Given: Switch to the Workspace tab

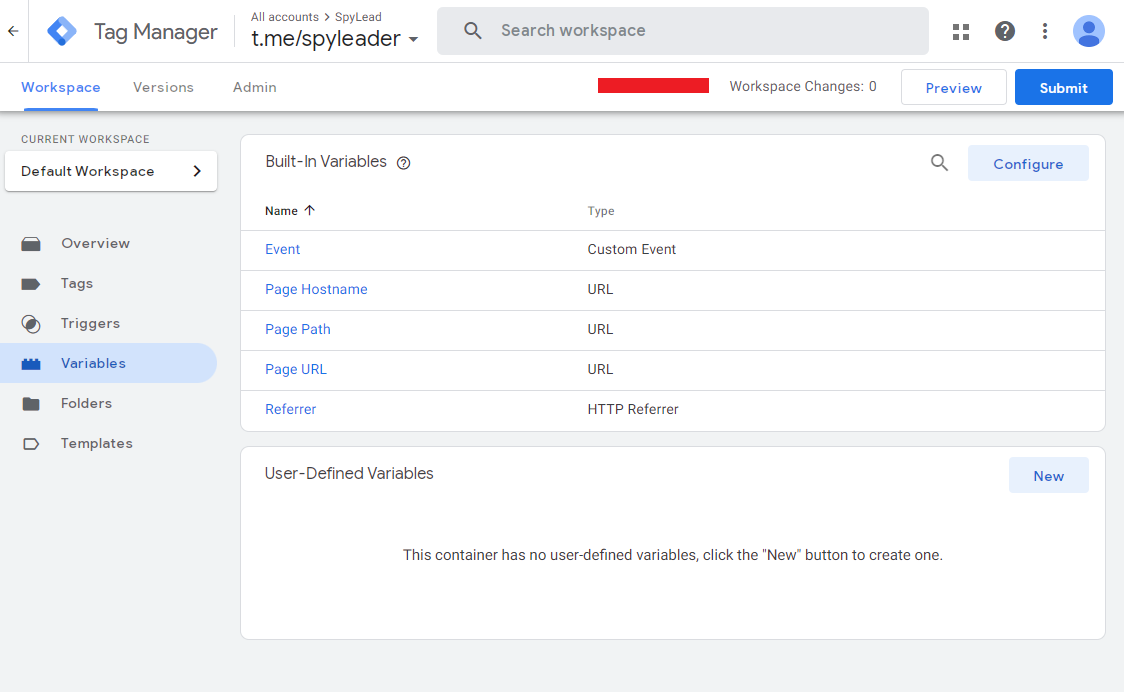Looking at the screenshot, I should click(61, 87).
